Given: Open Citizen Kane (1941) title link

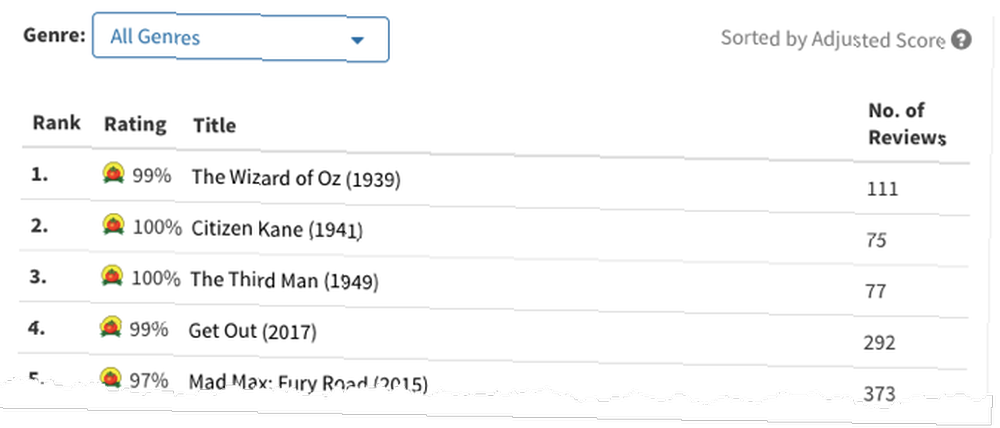Looking at the screenshot, I should coord(277,228).
